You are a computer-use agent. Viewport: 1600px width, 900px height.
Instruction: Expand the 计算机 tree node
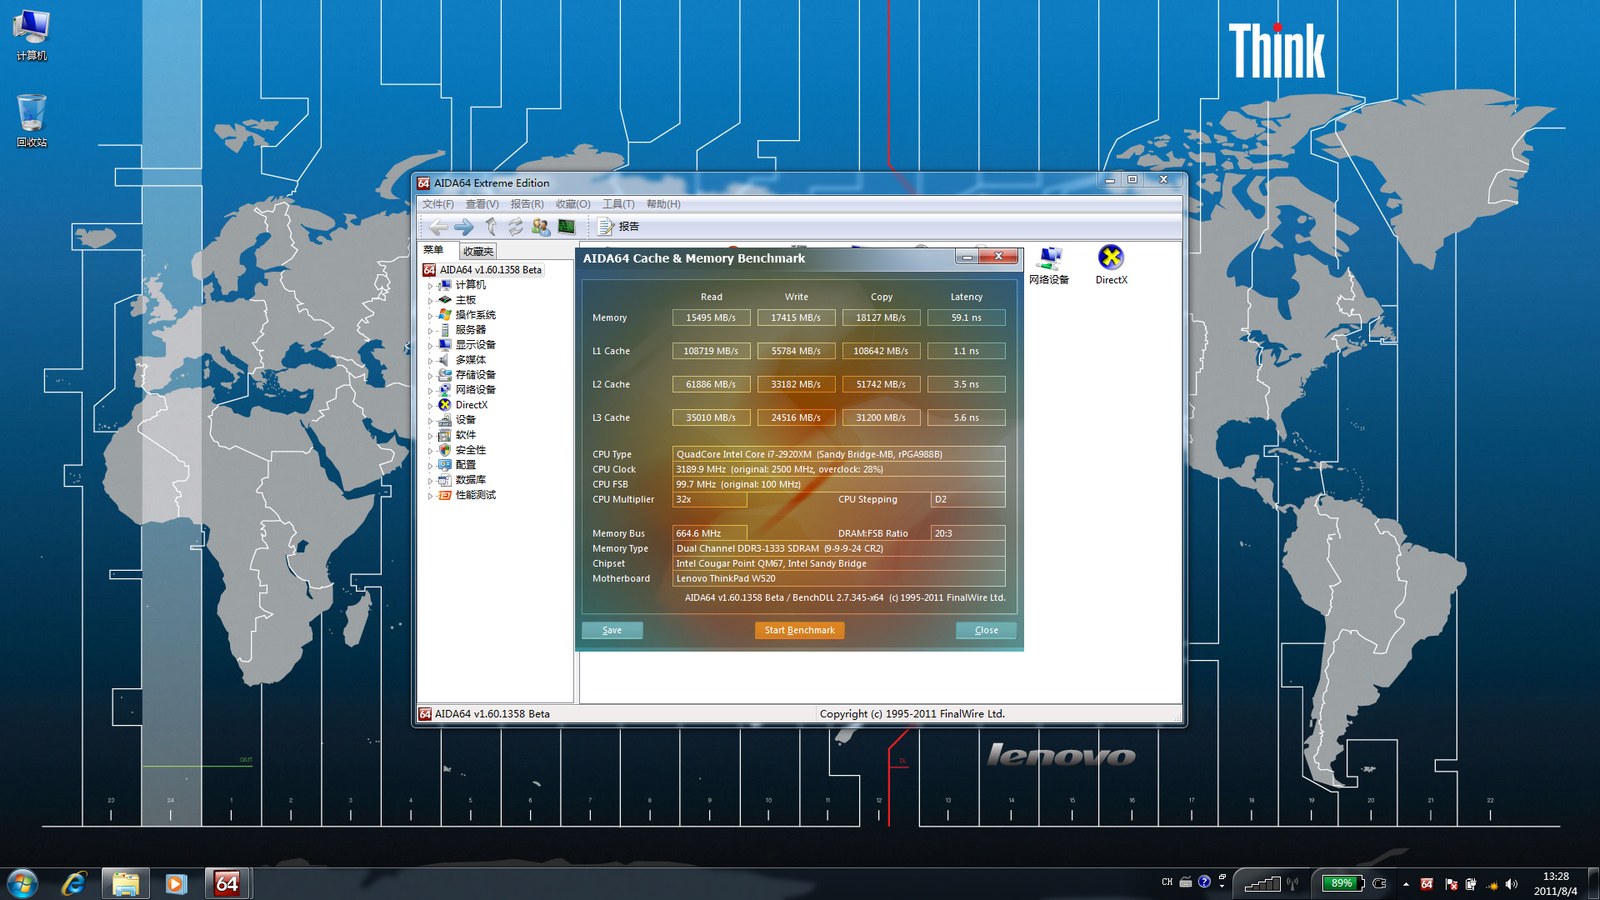430,286
